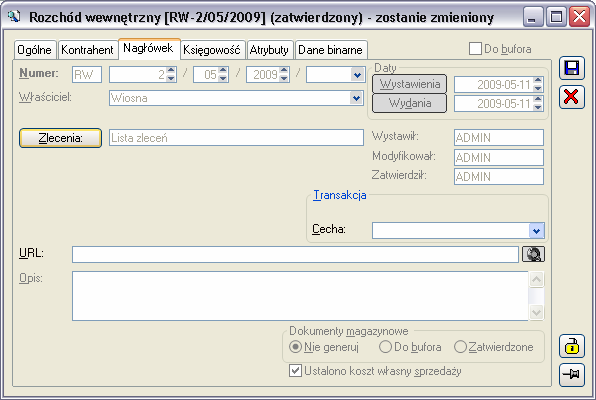Save the document with the floppy disk icon
Screen dimensions: 596x400
coord(572,68)
